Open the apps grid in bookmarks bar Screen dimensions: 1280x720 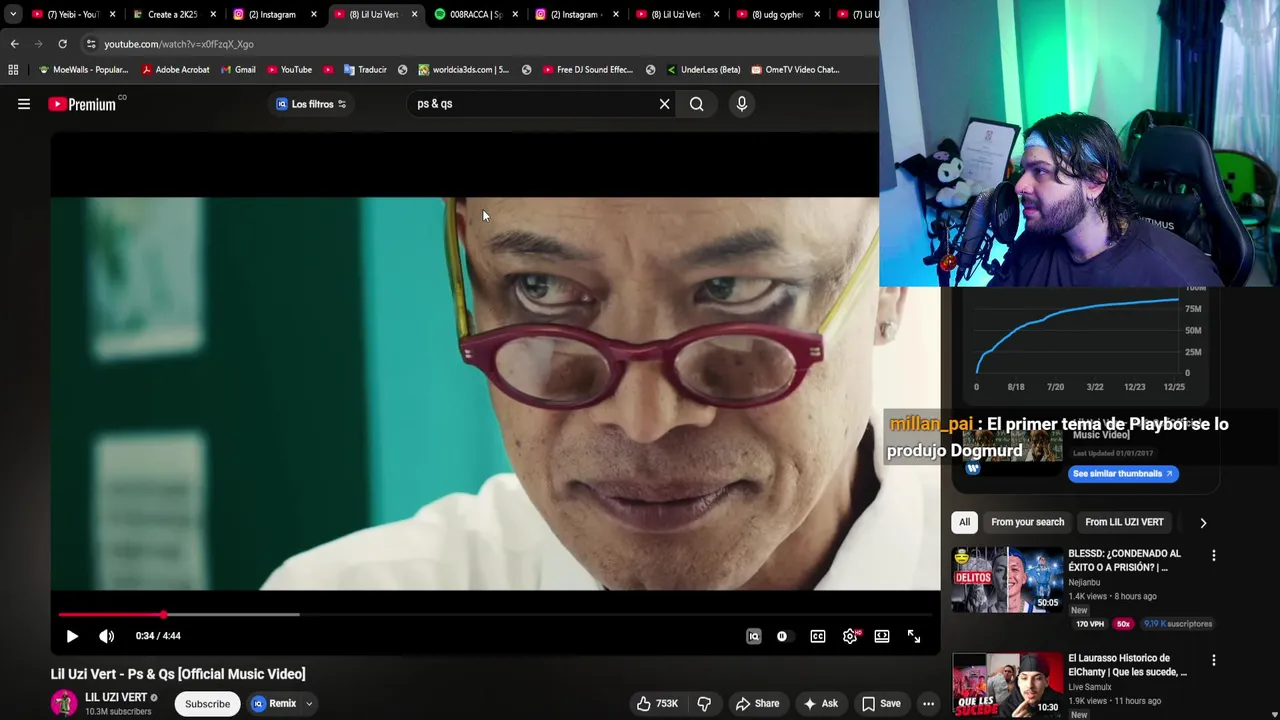click(x=13, y=70)
